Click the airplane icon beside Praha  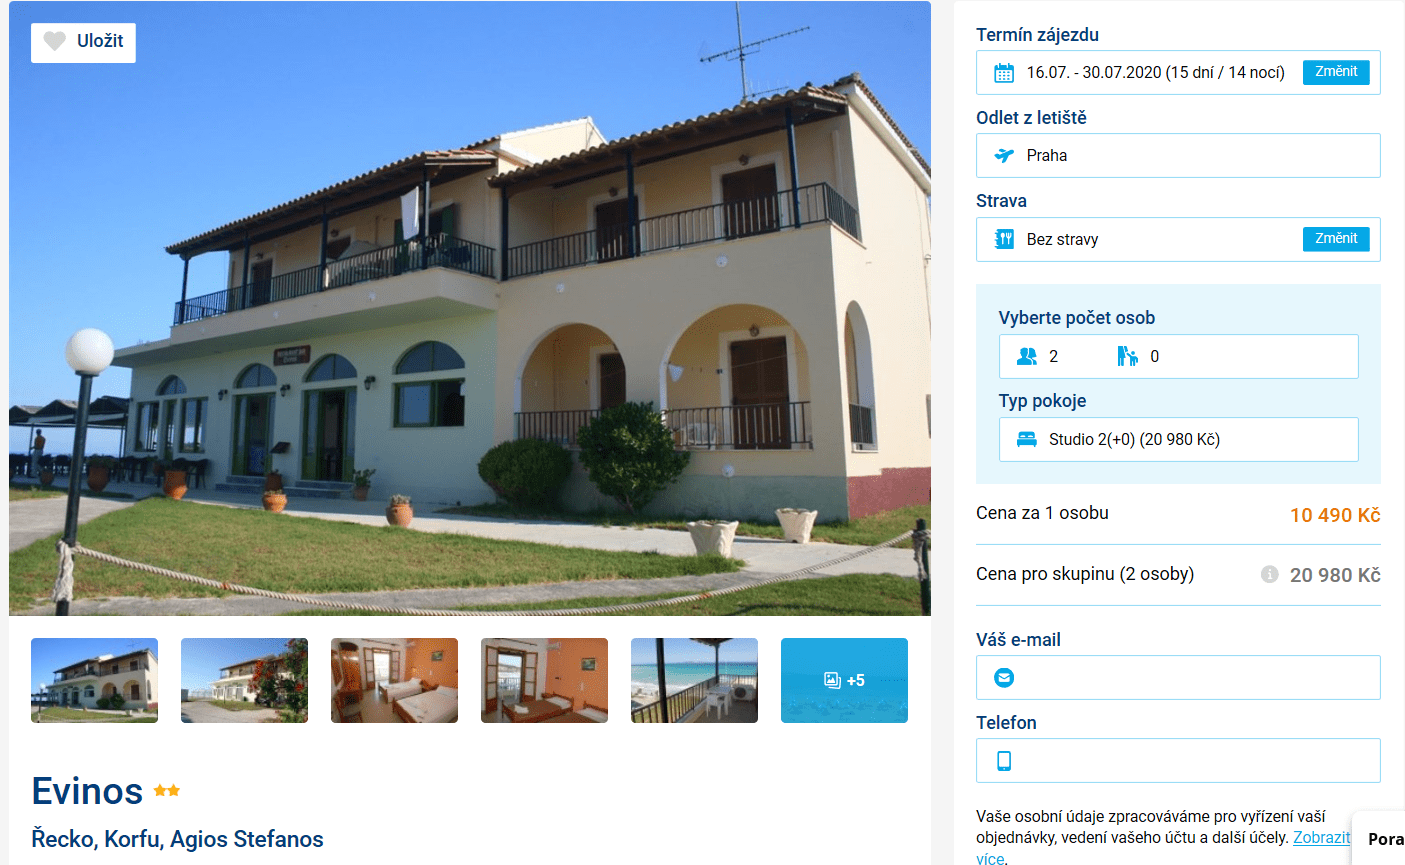[x=1004, y=155]
